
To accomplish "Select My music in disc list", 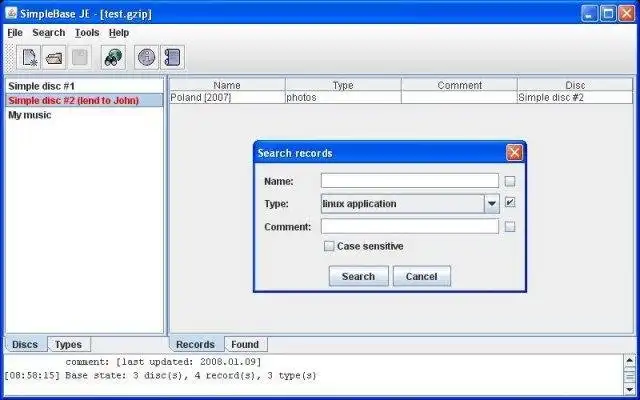I will (x=84, y=115).
